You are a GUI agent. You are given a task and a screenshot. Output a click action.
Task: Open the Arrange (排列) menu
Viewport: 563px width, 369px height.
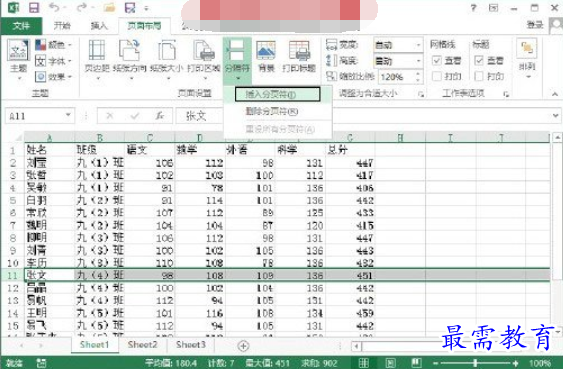coord(527,59)
